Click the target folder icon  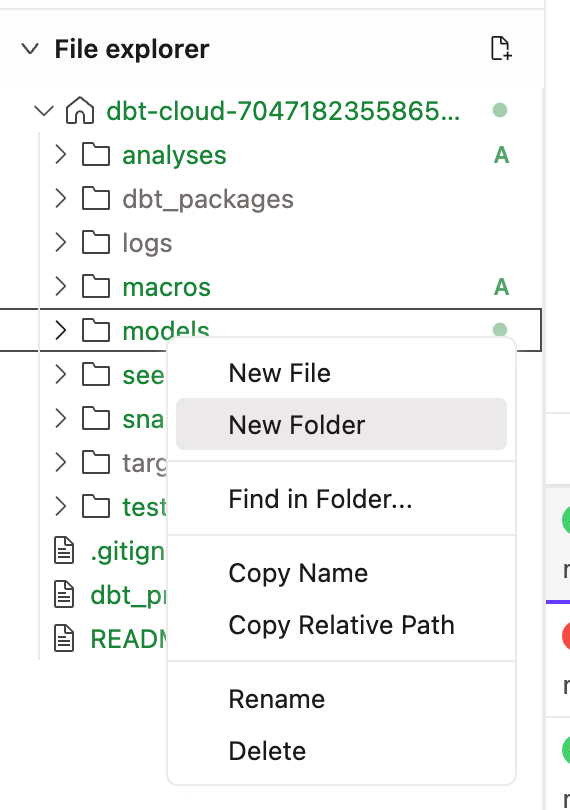(96, 462)
